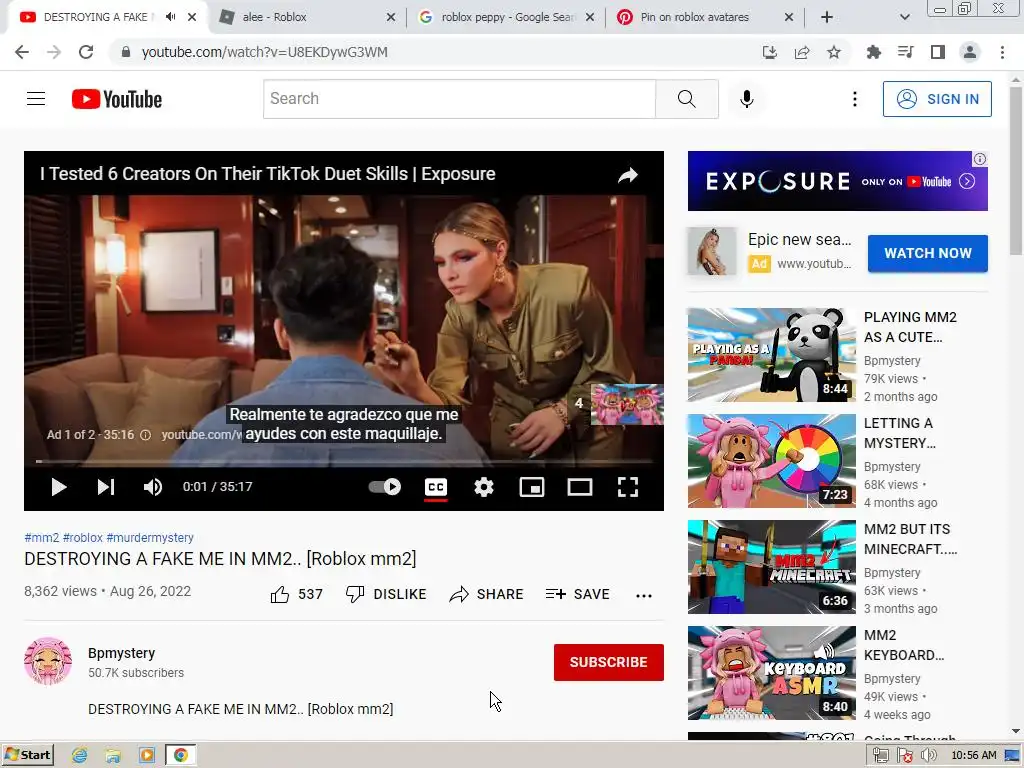Open the Windows Start menu
1024x768 pixels.
[28, 755]
